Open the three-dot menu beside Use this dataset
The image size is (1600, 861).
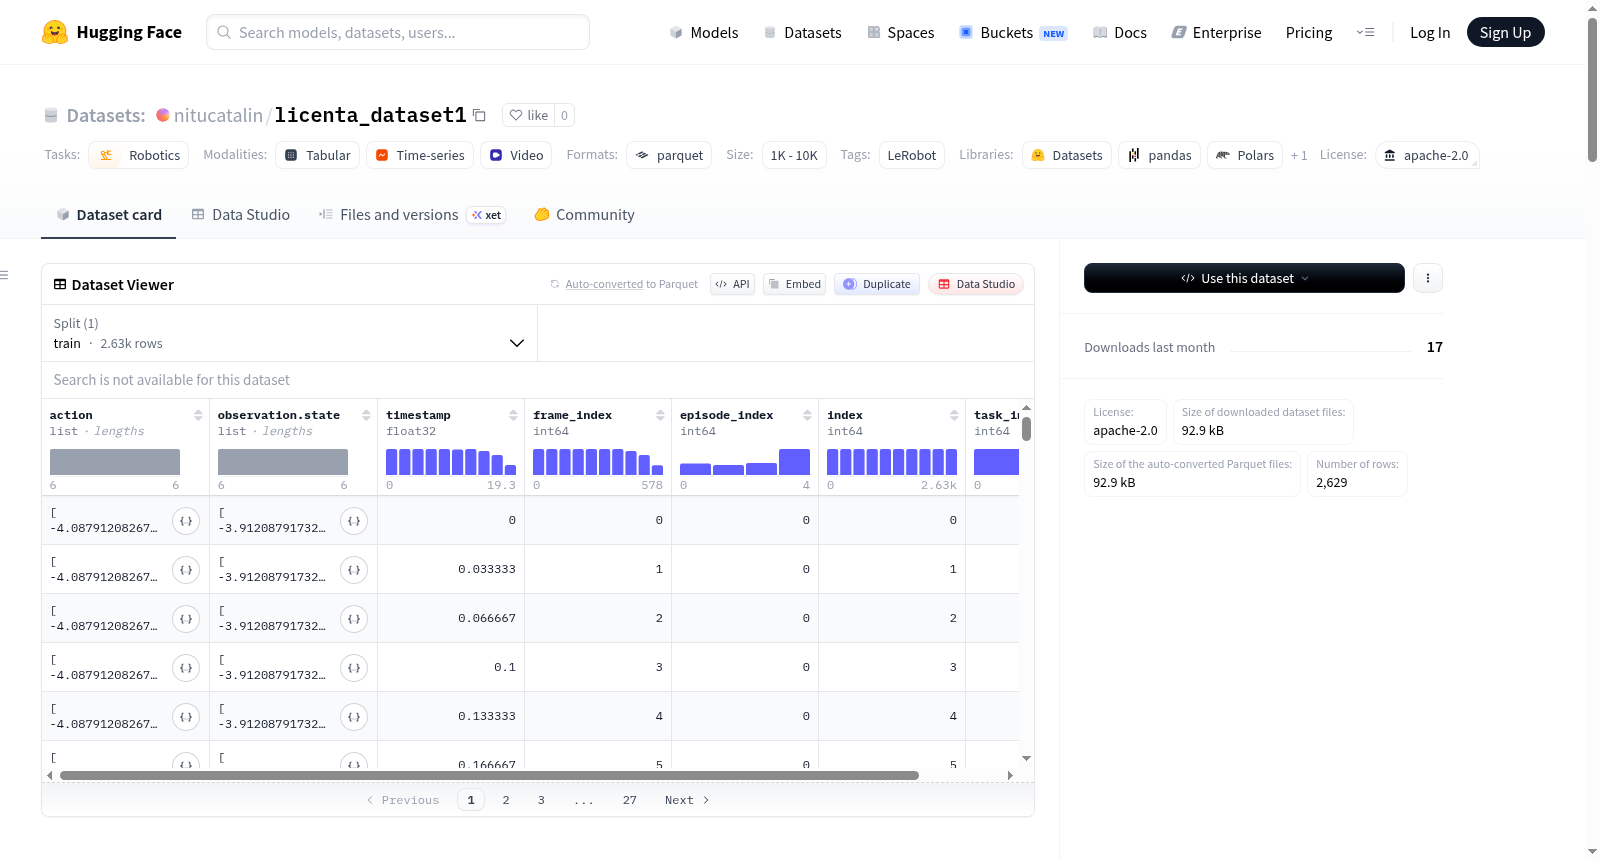coord(1428,278)
